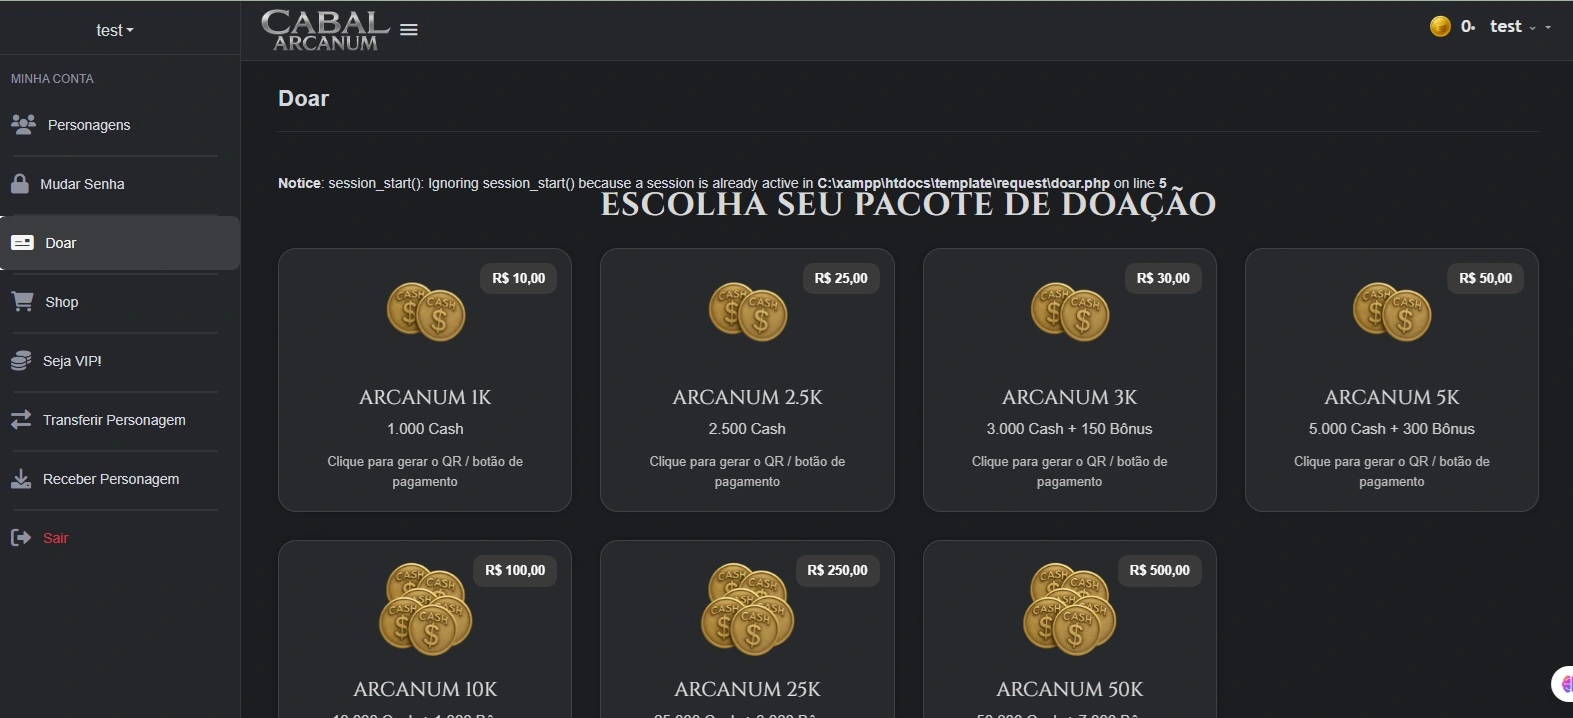Click the 5.000 Cash + 300 Bônus text
Viewport: 1573px width, 718px height.
click(1392, 429)
